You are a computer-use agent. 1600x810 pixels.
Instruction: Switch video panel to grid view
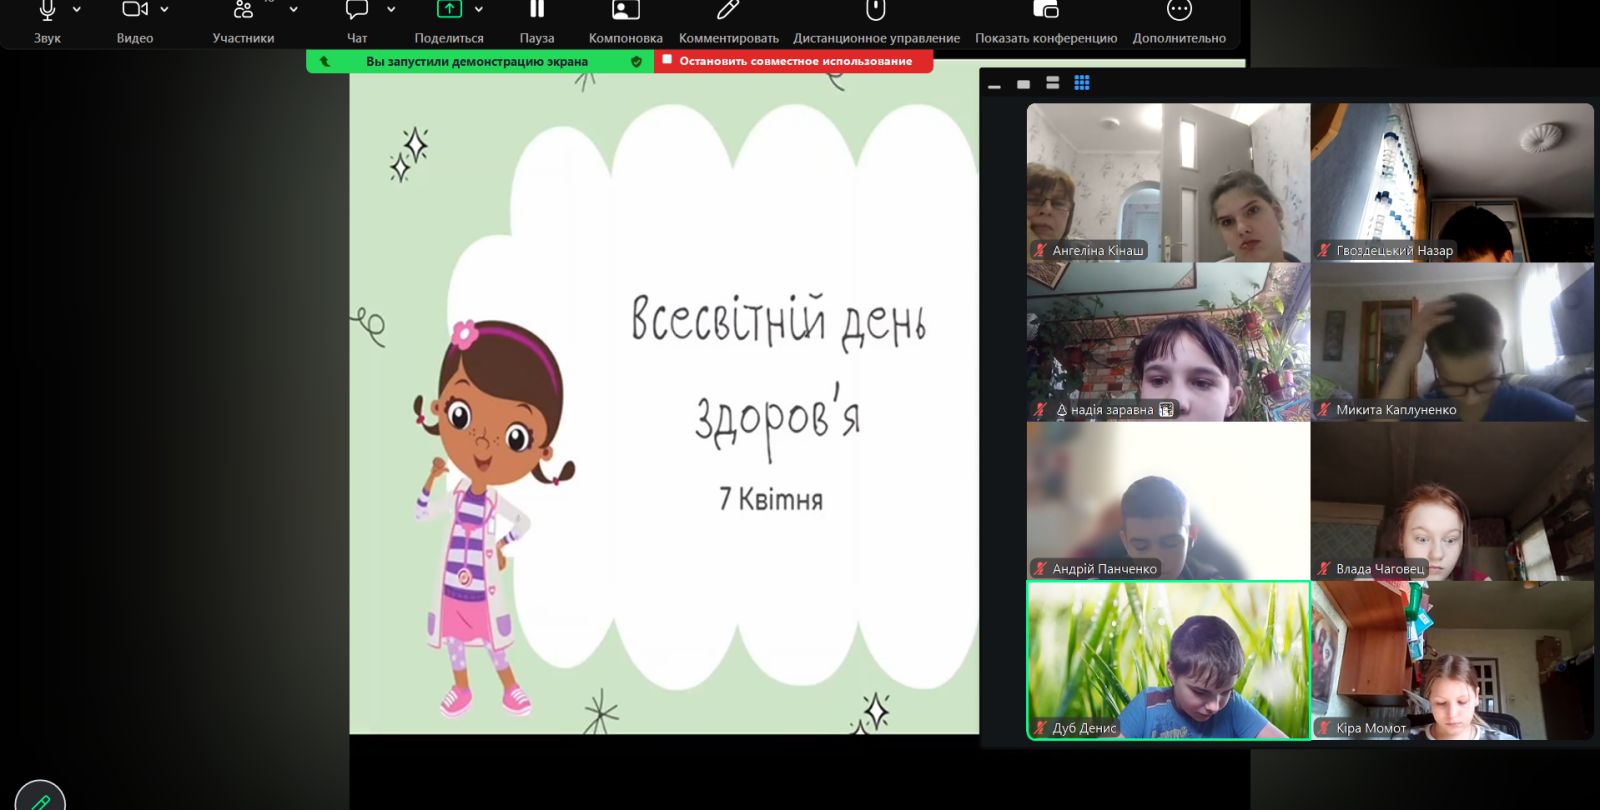(1082, 83)
